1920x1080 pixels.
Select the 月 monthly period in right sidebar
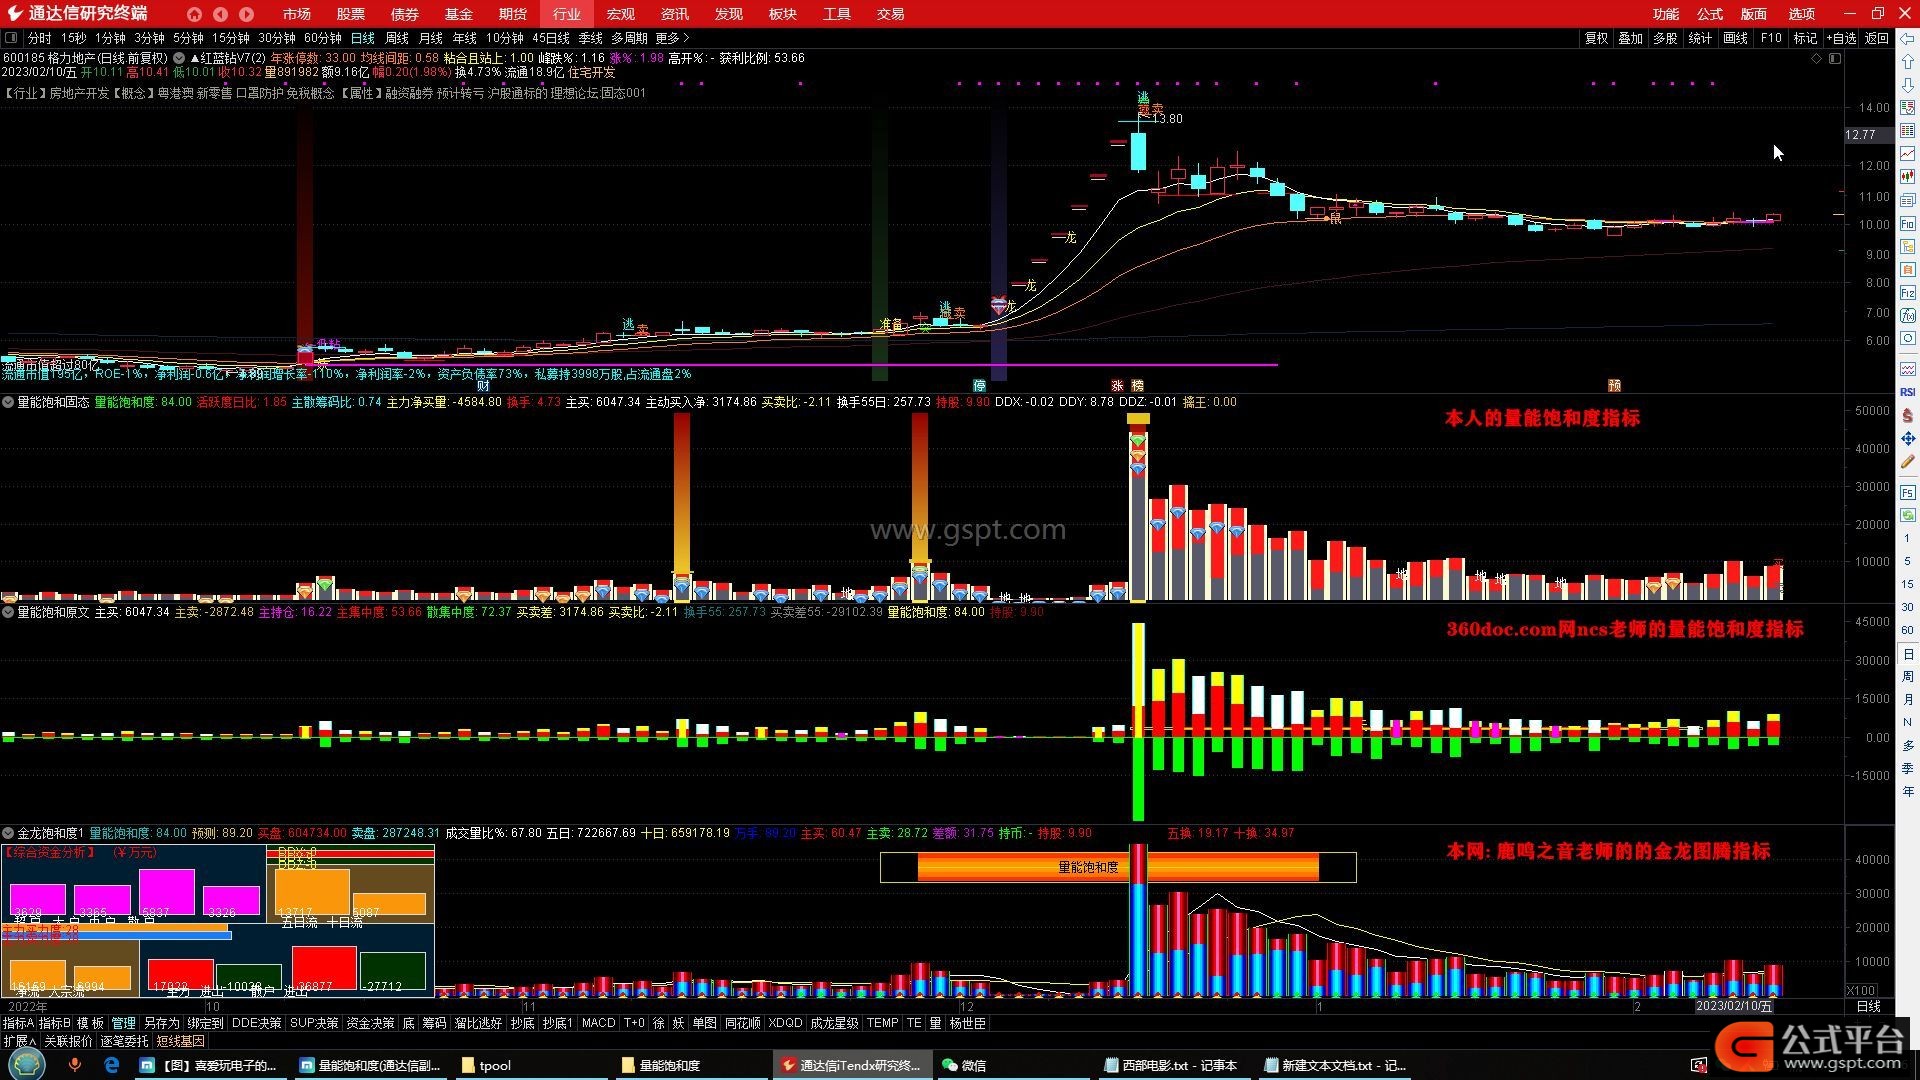[1908, 700]
